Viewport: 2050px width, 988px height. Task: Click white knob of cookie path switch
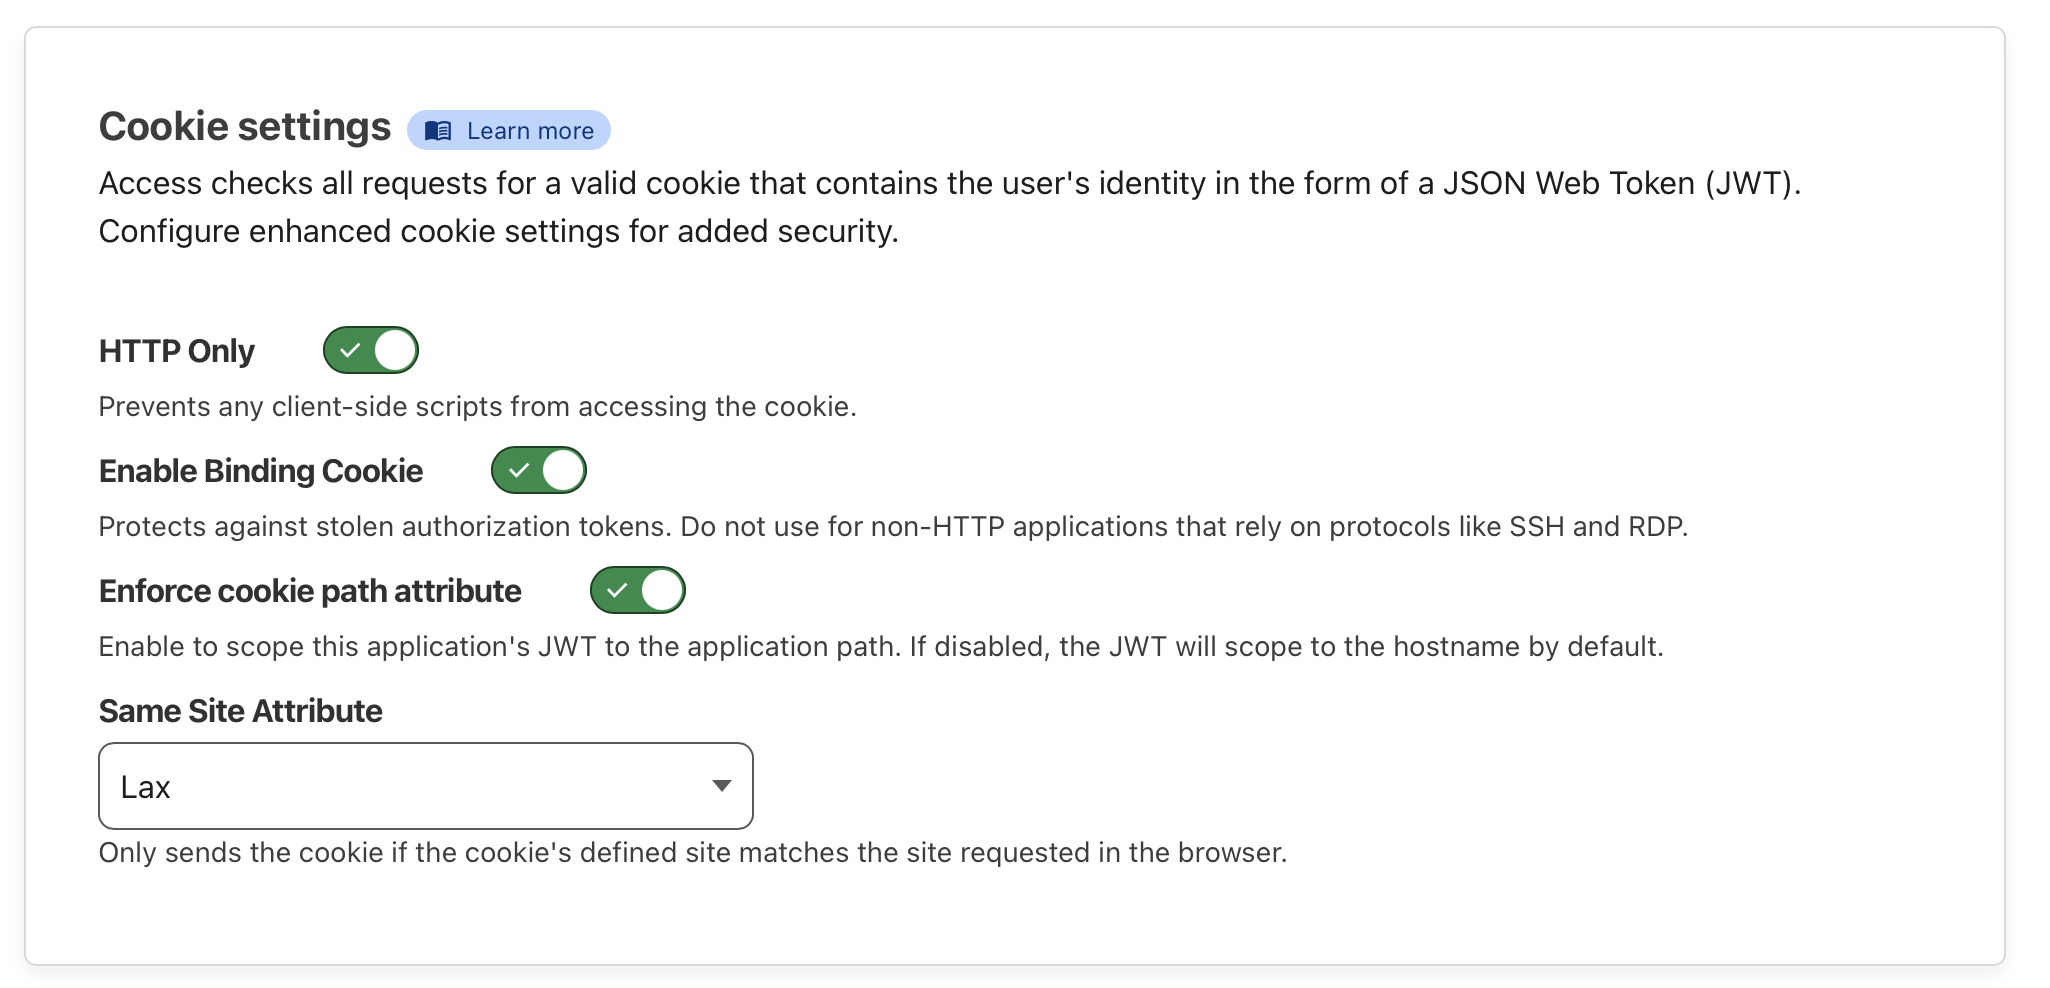662,590
